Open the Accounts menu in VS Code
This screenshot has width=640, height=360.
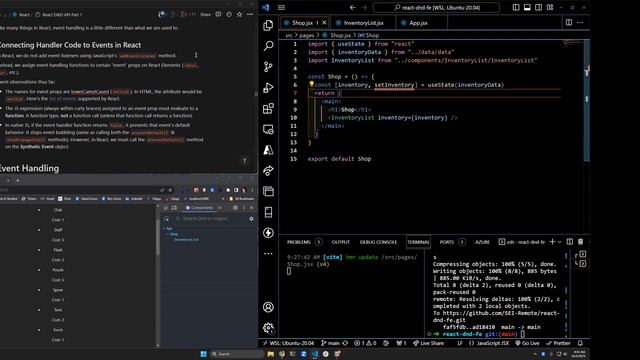click(268, 307)
